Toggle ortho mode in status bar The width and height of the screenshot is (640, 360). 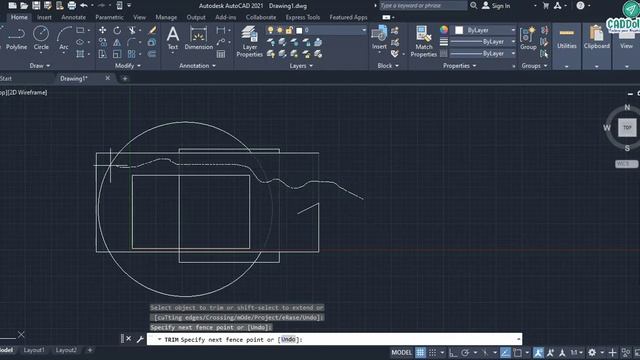coord(453,352)
